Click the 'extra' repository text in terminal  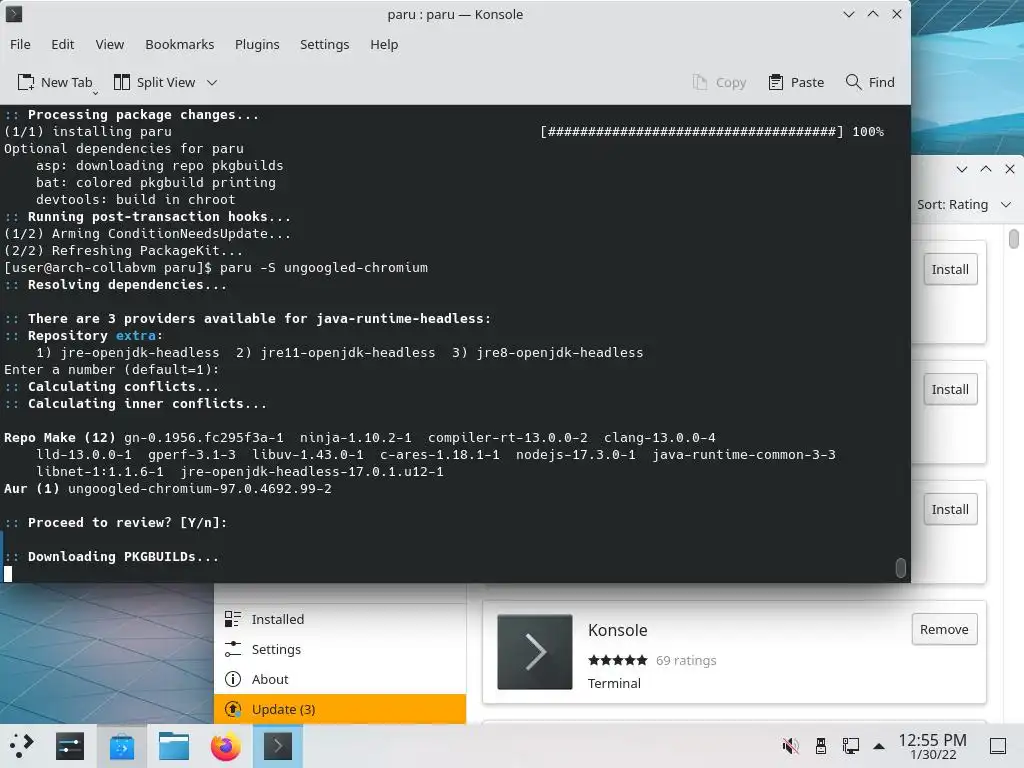point(136,336)
